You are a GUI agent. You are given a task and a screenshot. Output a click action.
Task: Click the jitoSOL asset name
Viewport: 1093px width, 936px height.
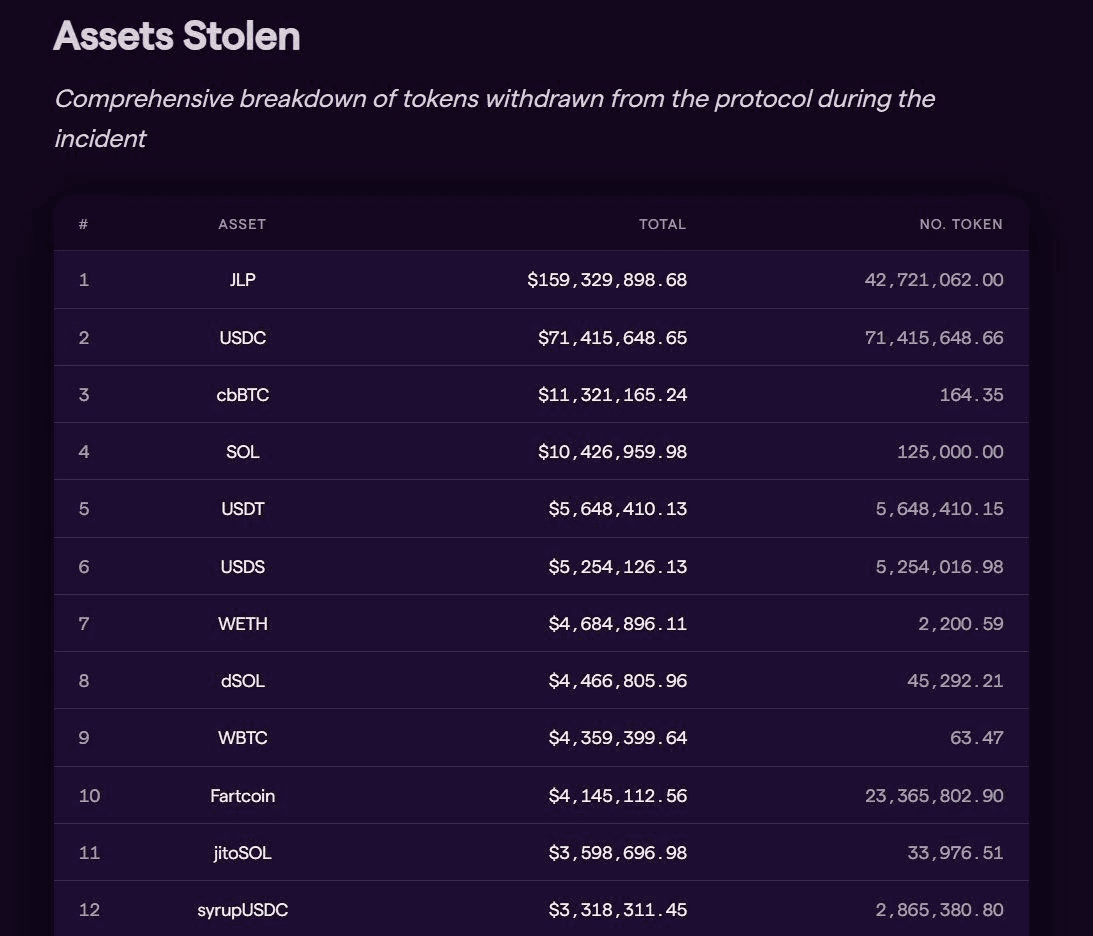pyautogui.click(x=243, y=853)
